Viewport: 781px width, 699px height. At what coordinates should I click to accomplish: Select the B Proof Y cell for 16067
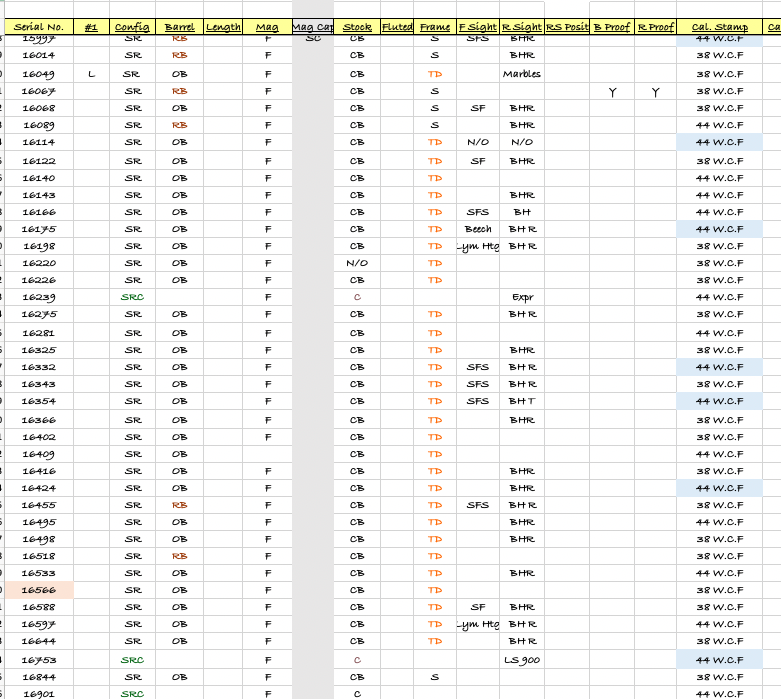(612, 92)
